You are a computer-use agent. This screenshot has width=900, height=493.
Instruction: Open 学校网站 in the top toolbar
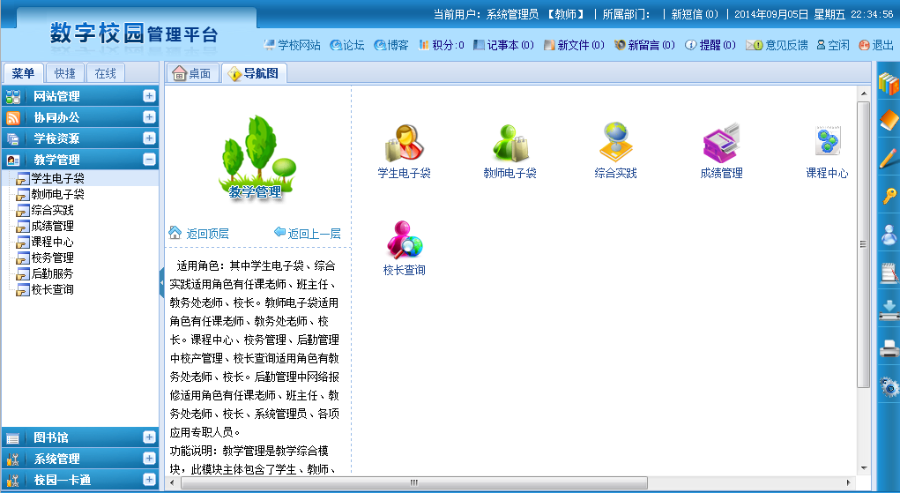292,45
